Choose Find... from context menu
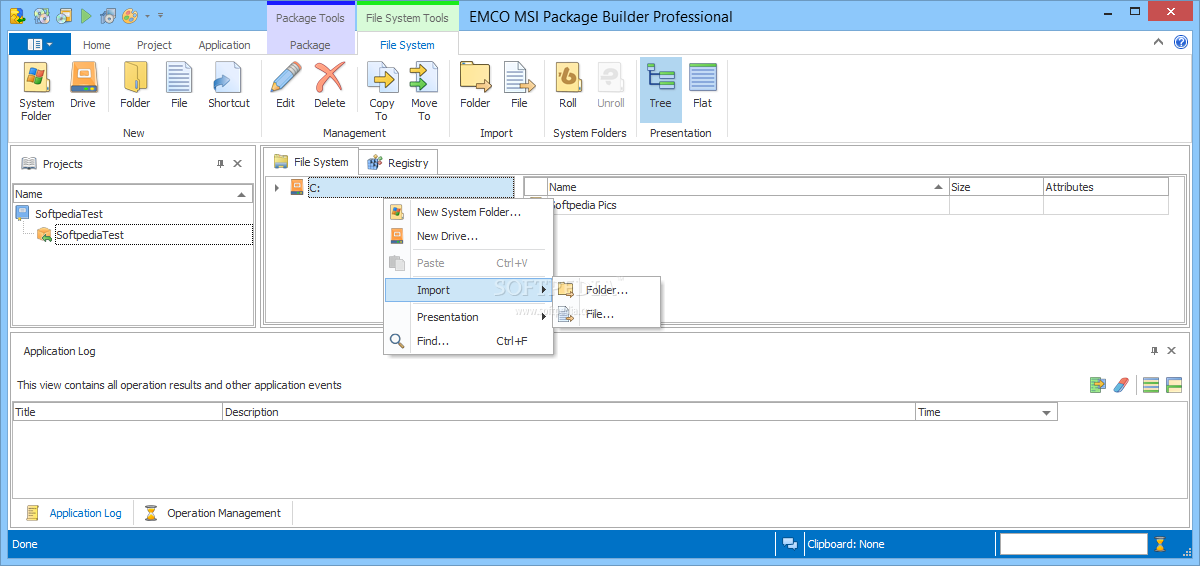Screen dimensions: 1200x566 468,341
